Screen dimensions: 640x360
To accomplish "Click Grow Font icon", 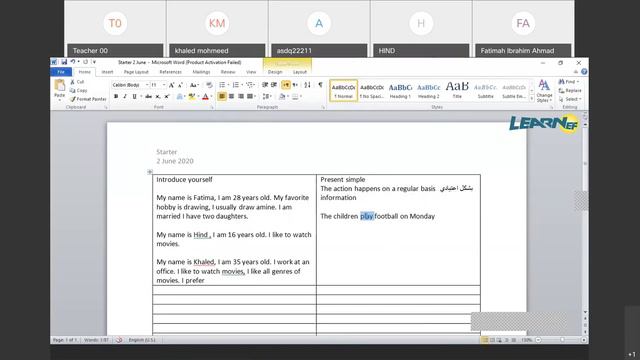I will click(171, 85).
